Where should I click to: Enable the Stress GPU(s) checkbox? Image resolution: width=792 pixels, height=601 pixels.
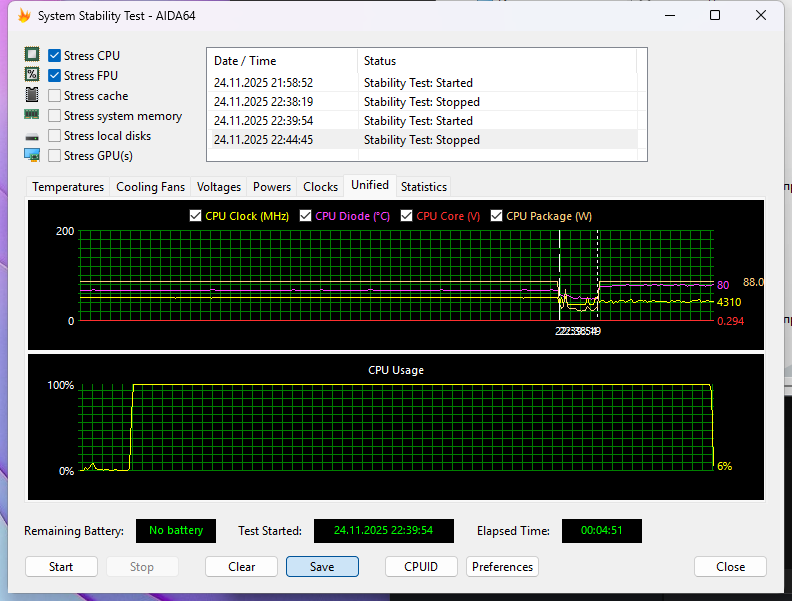tap(55, 156)
